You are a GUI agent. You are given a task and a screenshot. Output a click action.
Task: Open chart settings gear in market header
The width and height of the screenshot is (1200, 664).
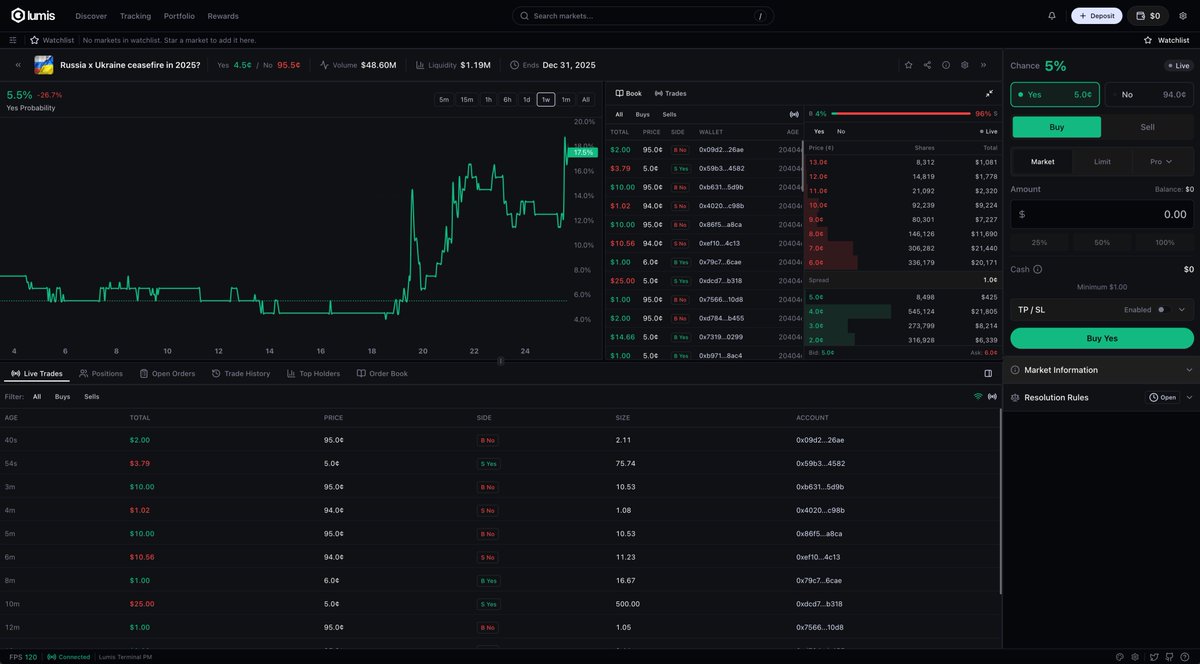point(964,65)
